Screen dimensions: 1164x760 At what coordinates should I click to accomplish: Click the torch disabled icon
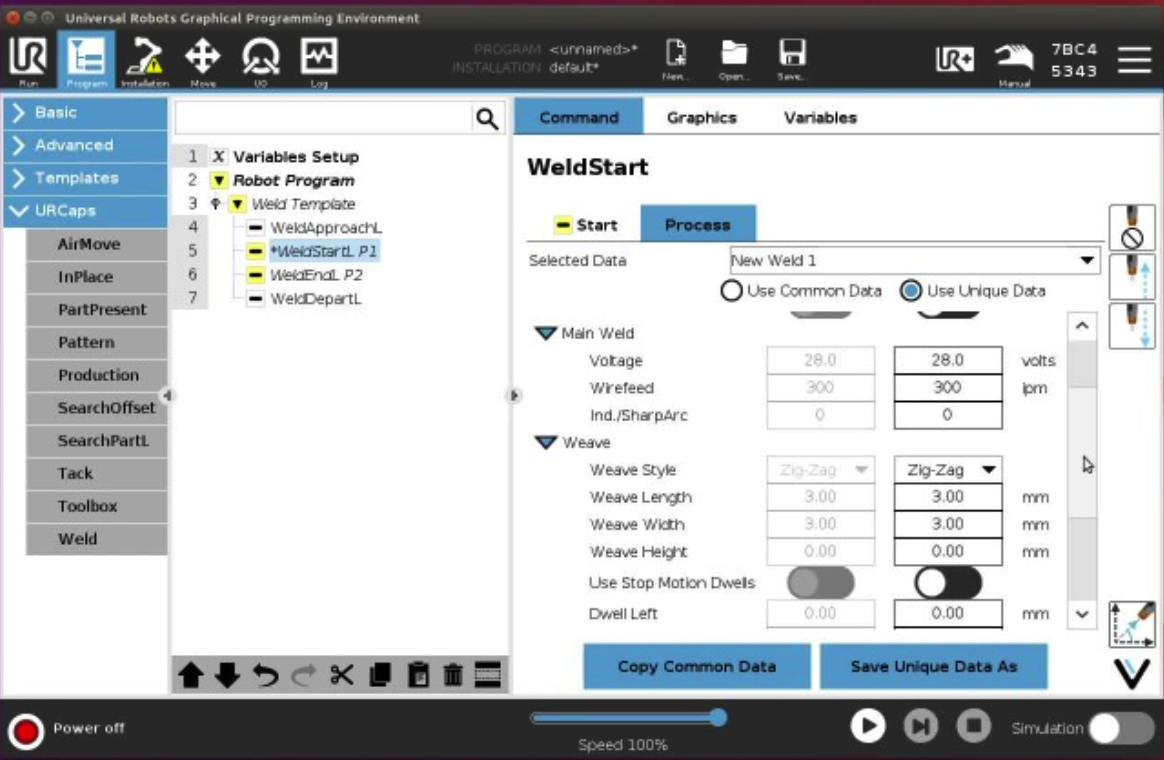(1131, 228)
